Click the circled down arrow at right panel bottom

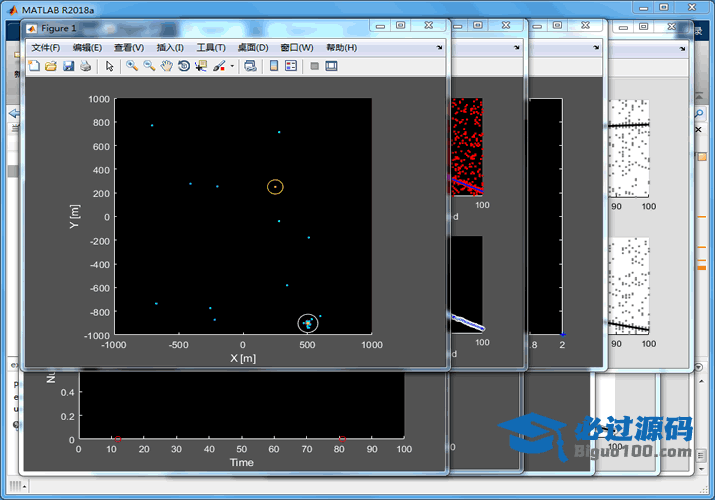tap(699, 367)
